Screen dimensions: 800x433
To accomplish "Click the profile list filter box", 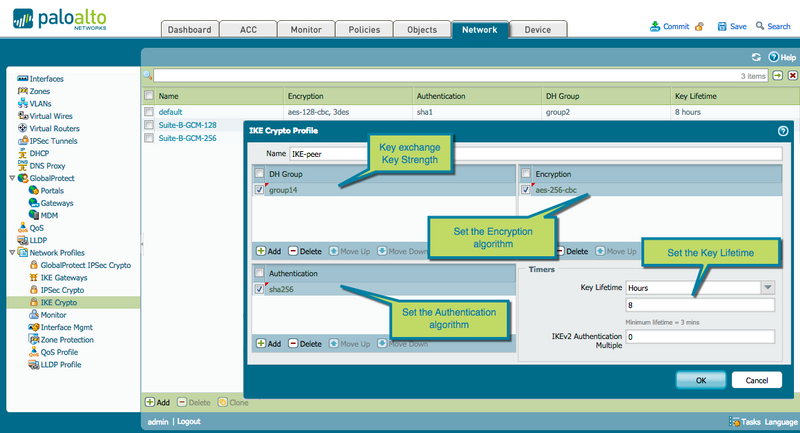I will pos(460,75).
